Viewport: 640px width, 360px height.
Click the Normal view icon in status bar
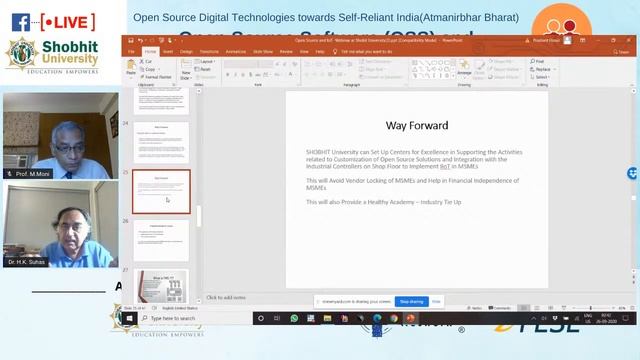(524, 308)
